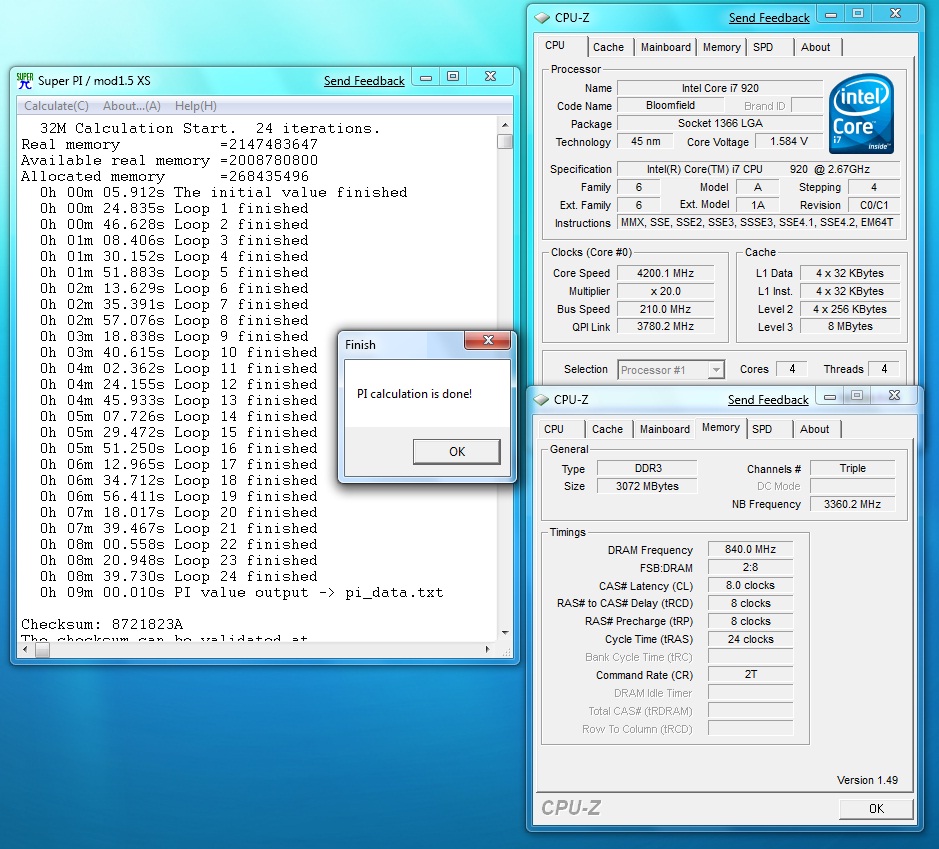Click the Version 1.49 label in CPU-Z
939x849 pixels.
coord(867,780)
